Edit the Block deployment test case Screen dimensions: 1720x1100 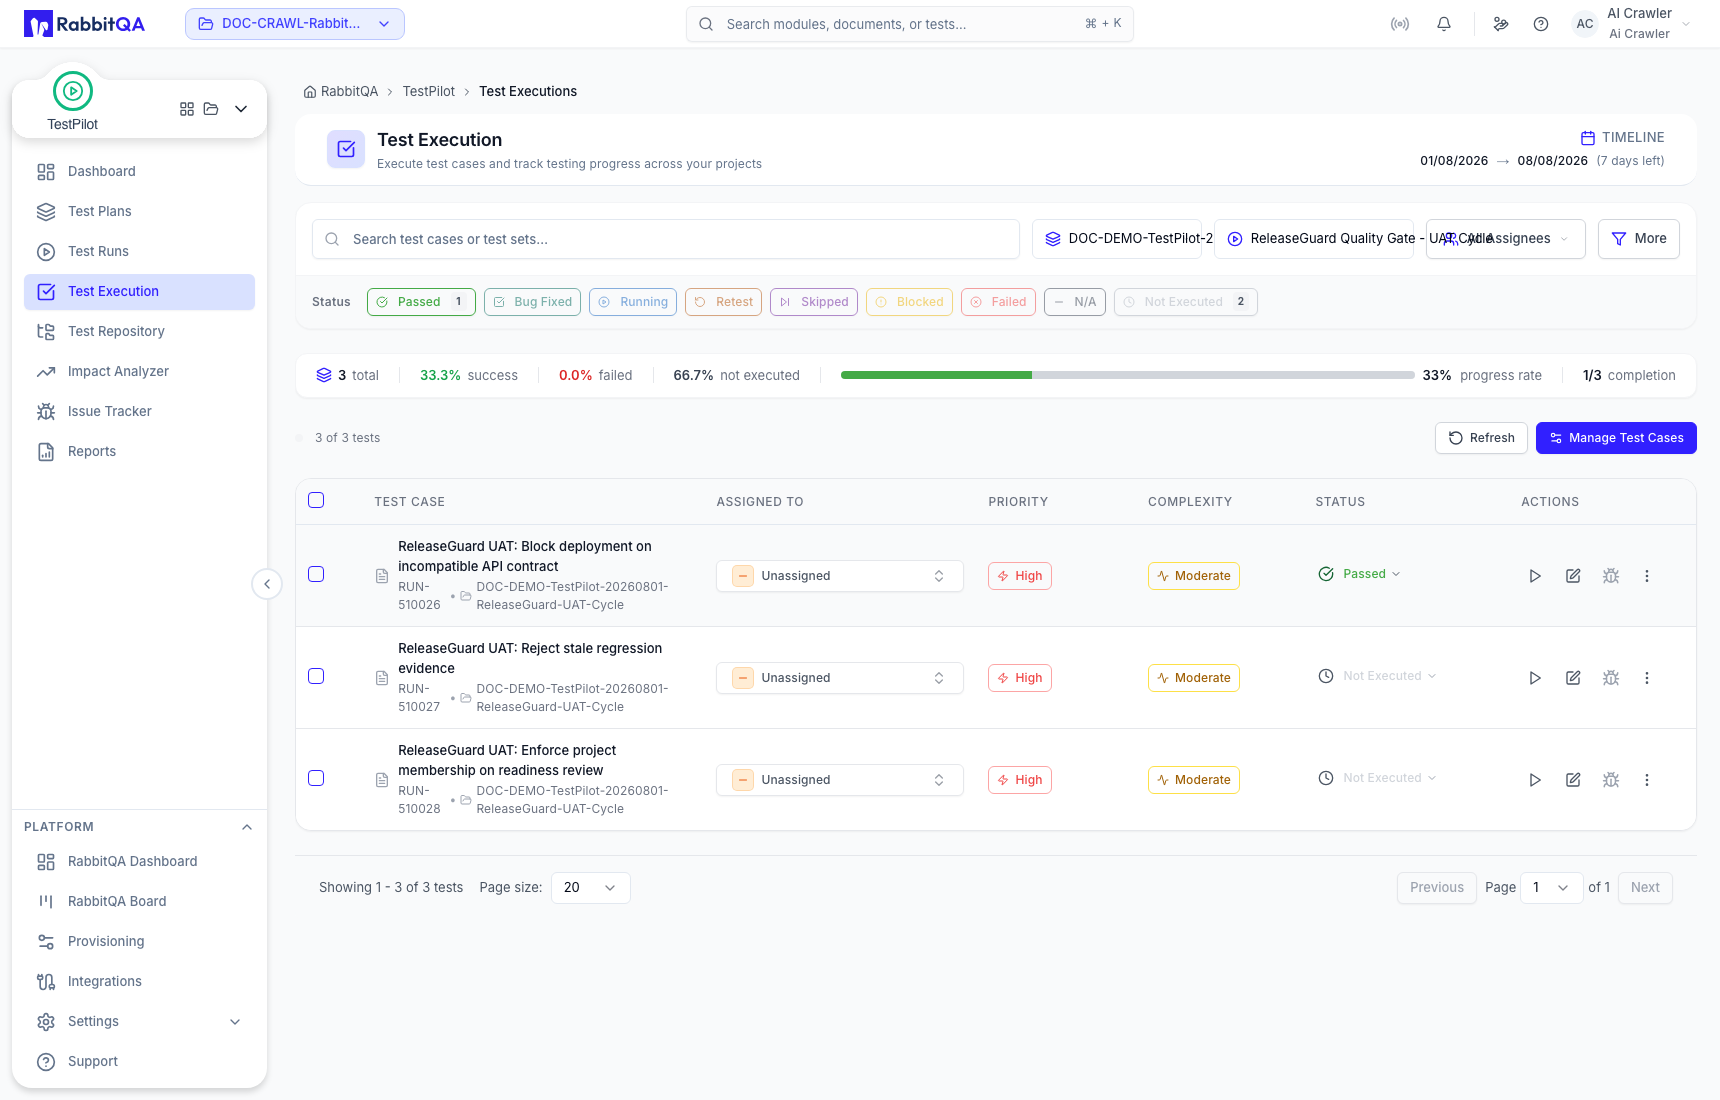point(1573,576)
